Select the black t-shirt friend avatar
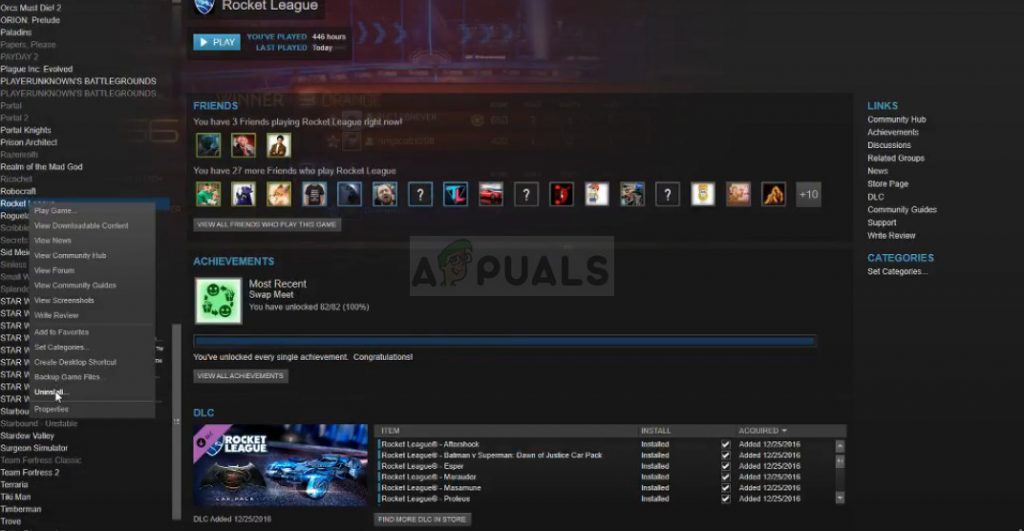 tap(314, 194)
